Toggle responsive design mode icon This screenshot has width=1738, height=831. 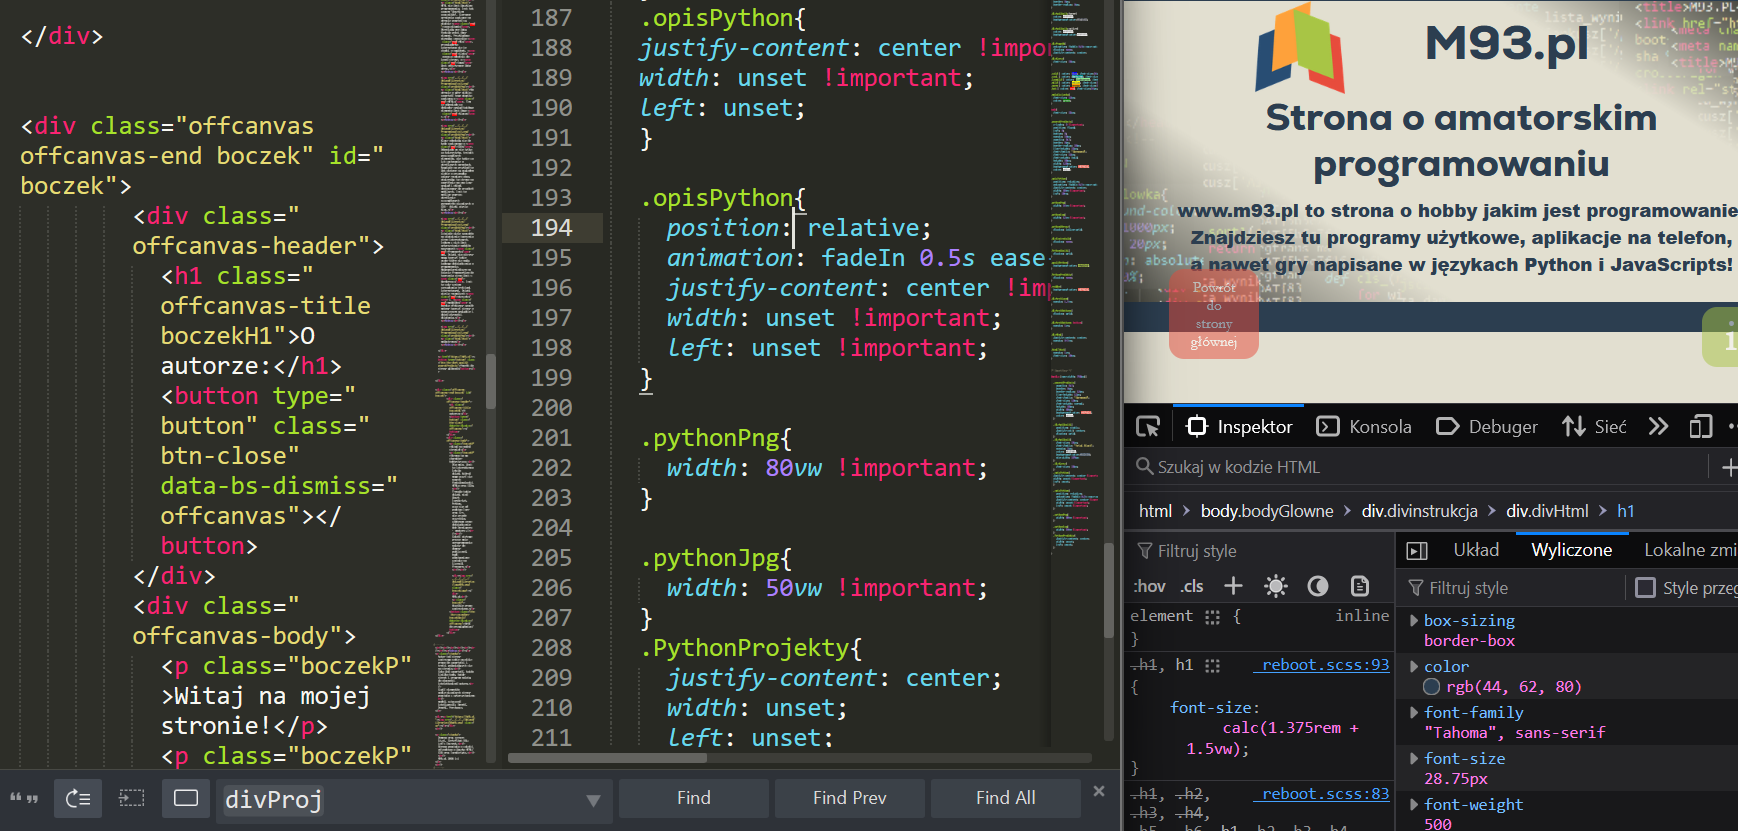click(1701, 427)
